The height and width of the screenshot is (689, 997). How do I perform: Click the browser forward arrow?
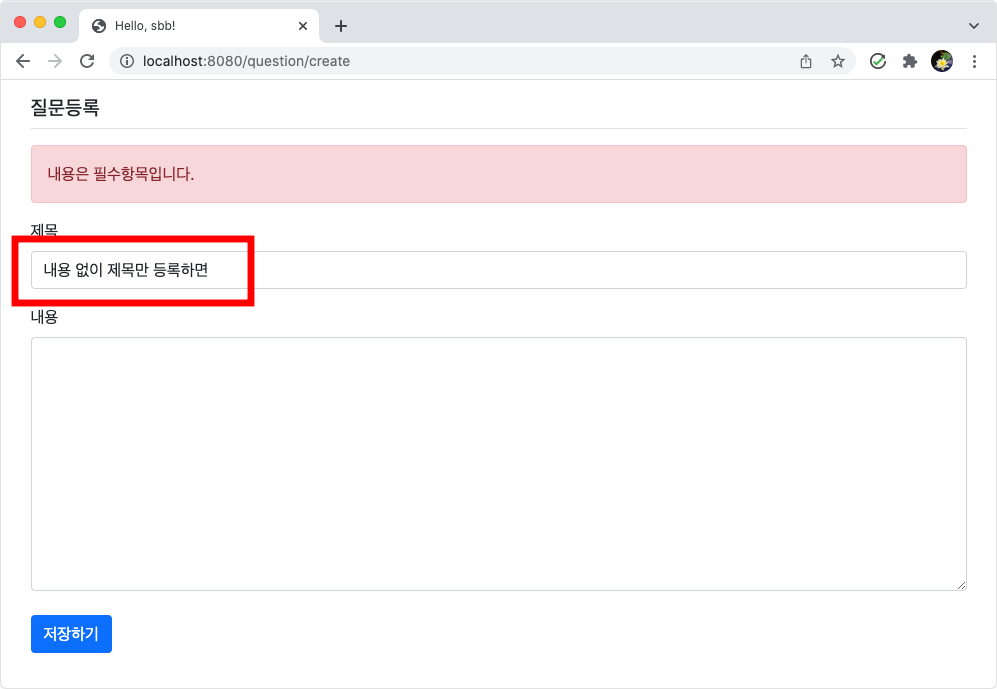pos(55,61)
